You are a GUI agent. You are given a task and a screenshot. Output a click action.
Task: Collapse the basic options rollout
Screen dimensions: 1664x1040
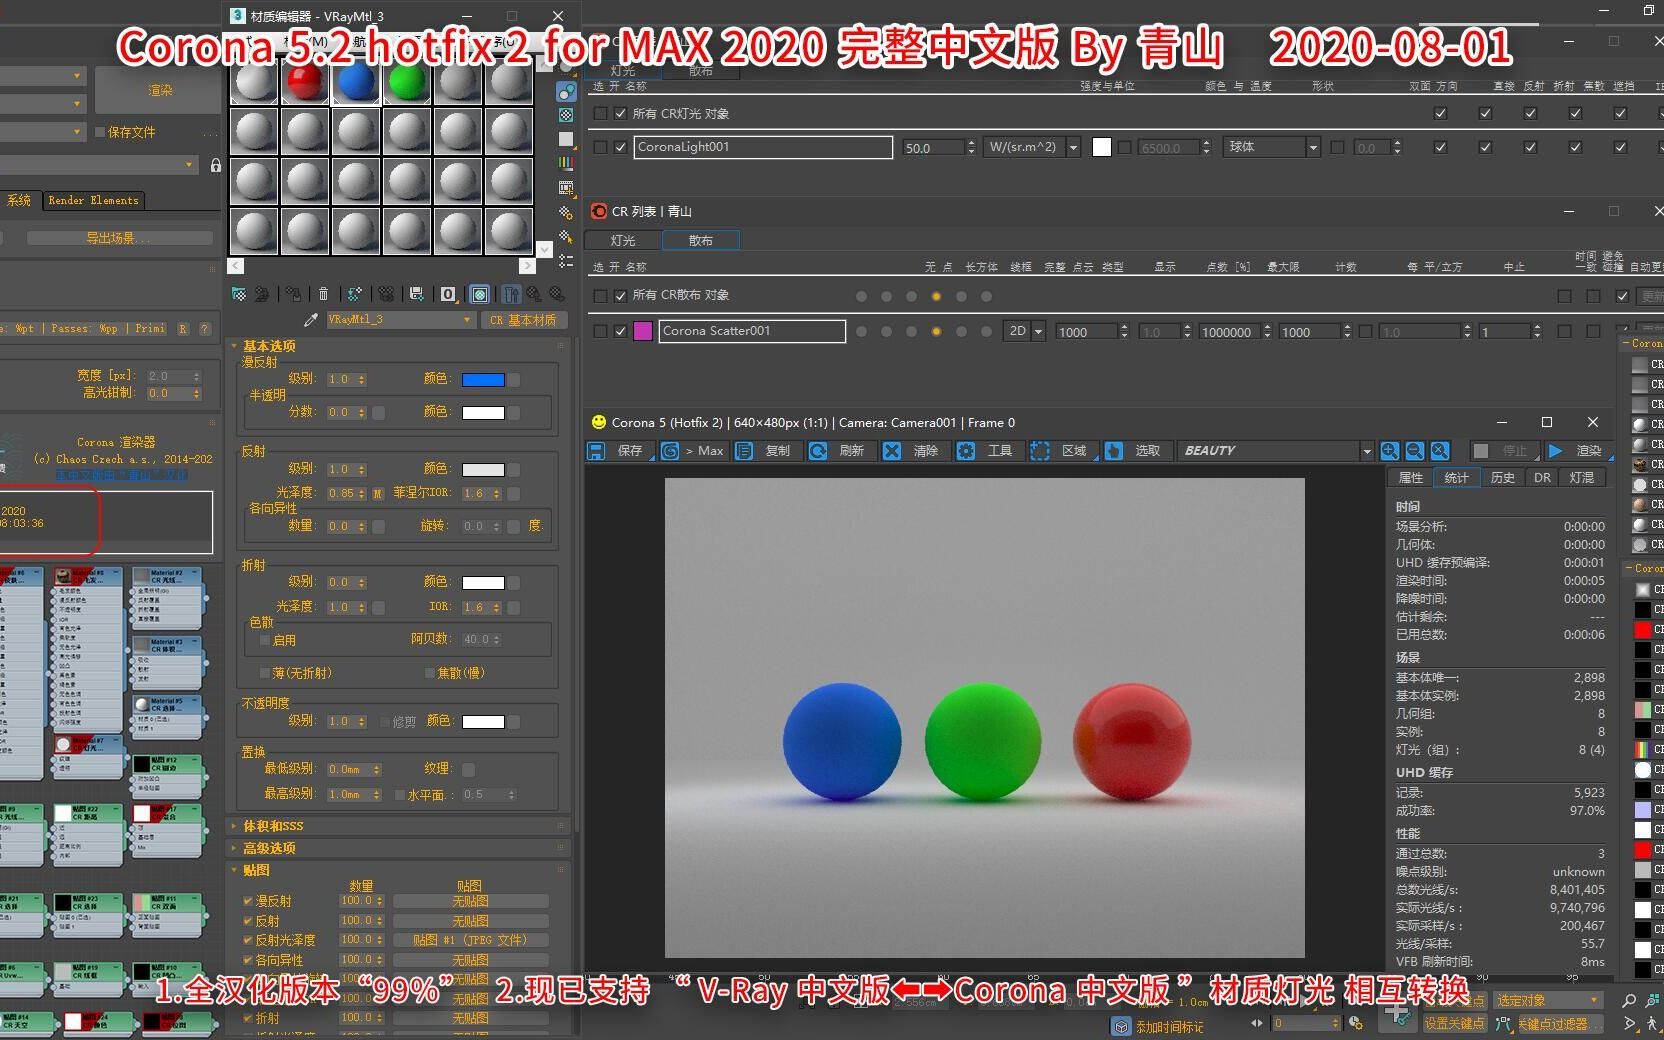(x=269, y=345)
